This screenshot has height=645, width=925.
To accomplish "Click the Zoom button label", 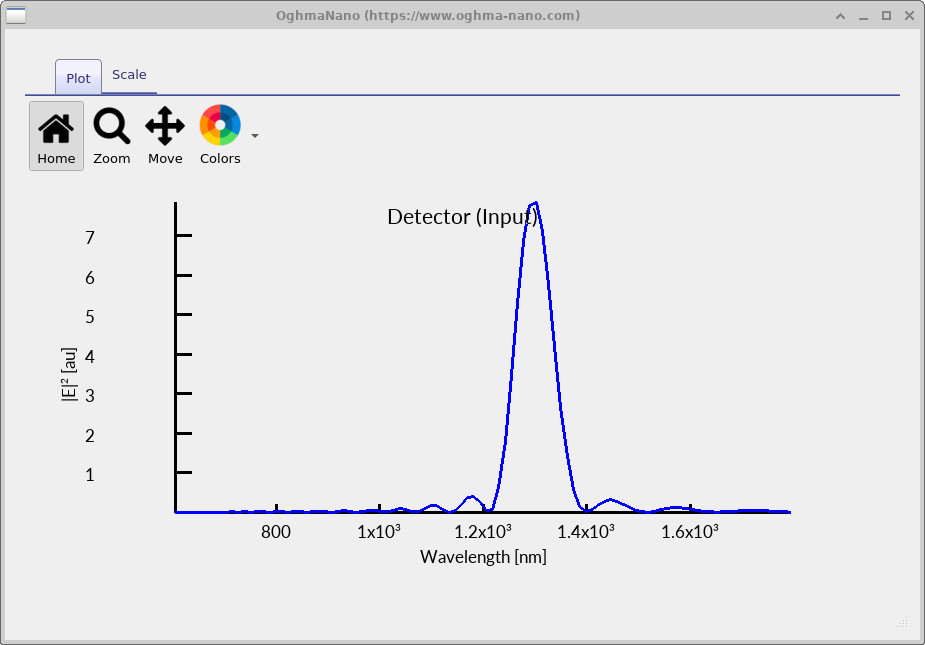I will pyautogui.click(x=111, y=158).
